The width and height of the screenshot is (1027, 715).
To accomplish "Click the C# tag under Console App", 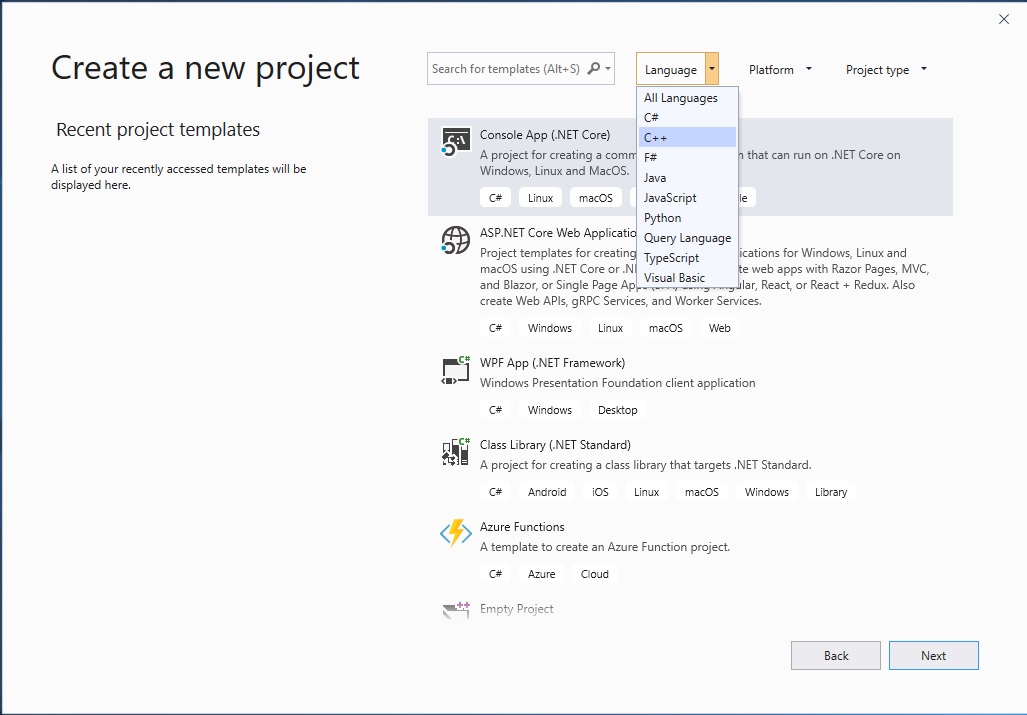I will tap(495, 198).
